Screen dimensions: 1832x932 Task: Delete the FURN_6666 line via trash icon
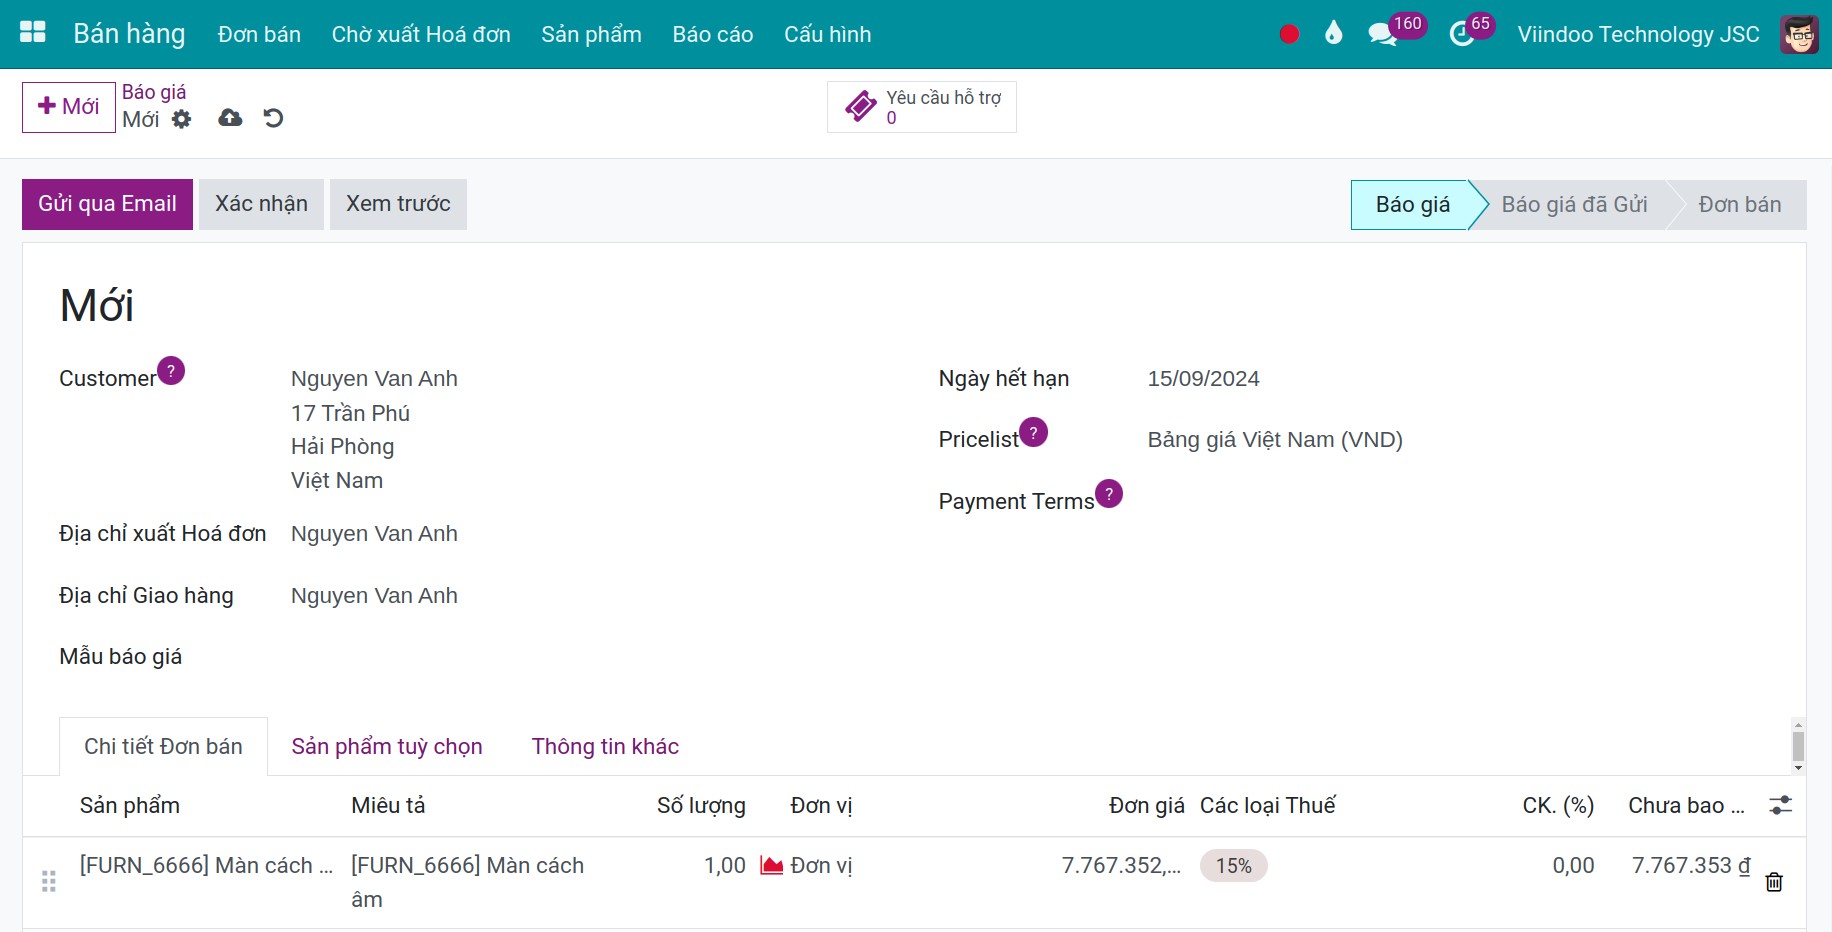point(1774,882)
